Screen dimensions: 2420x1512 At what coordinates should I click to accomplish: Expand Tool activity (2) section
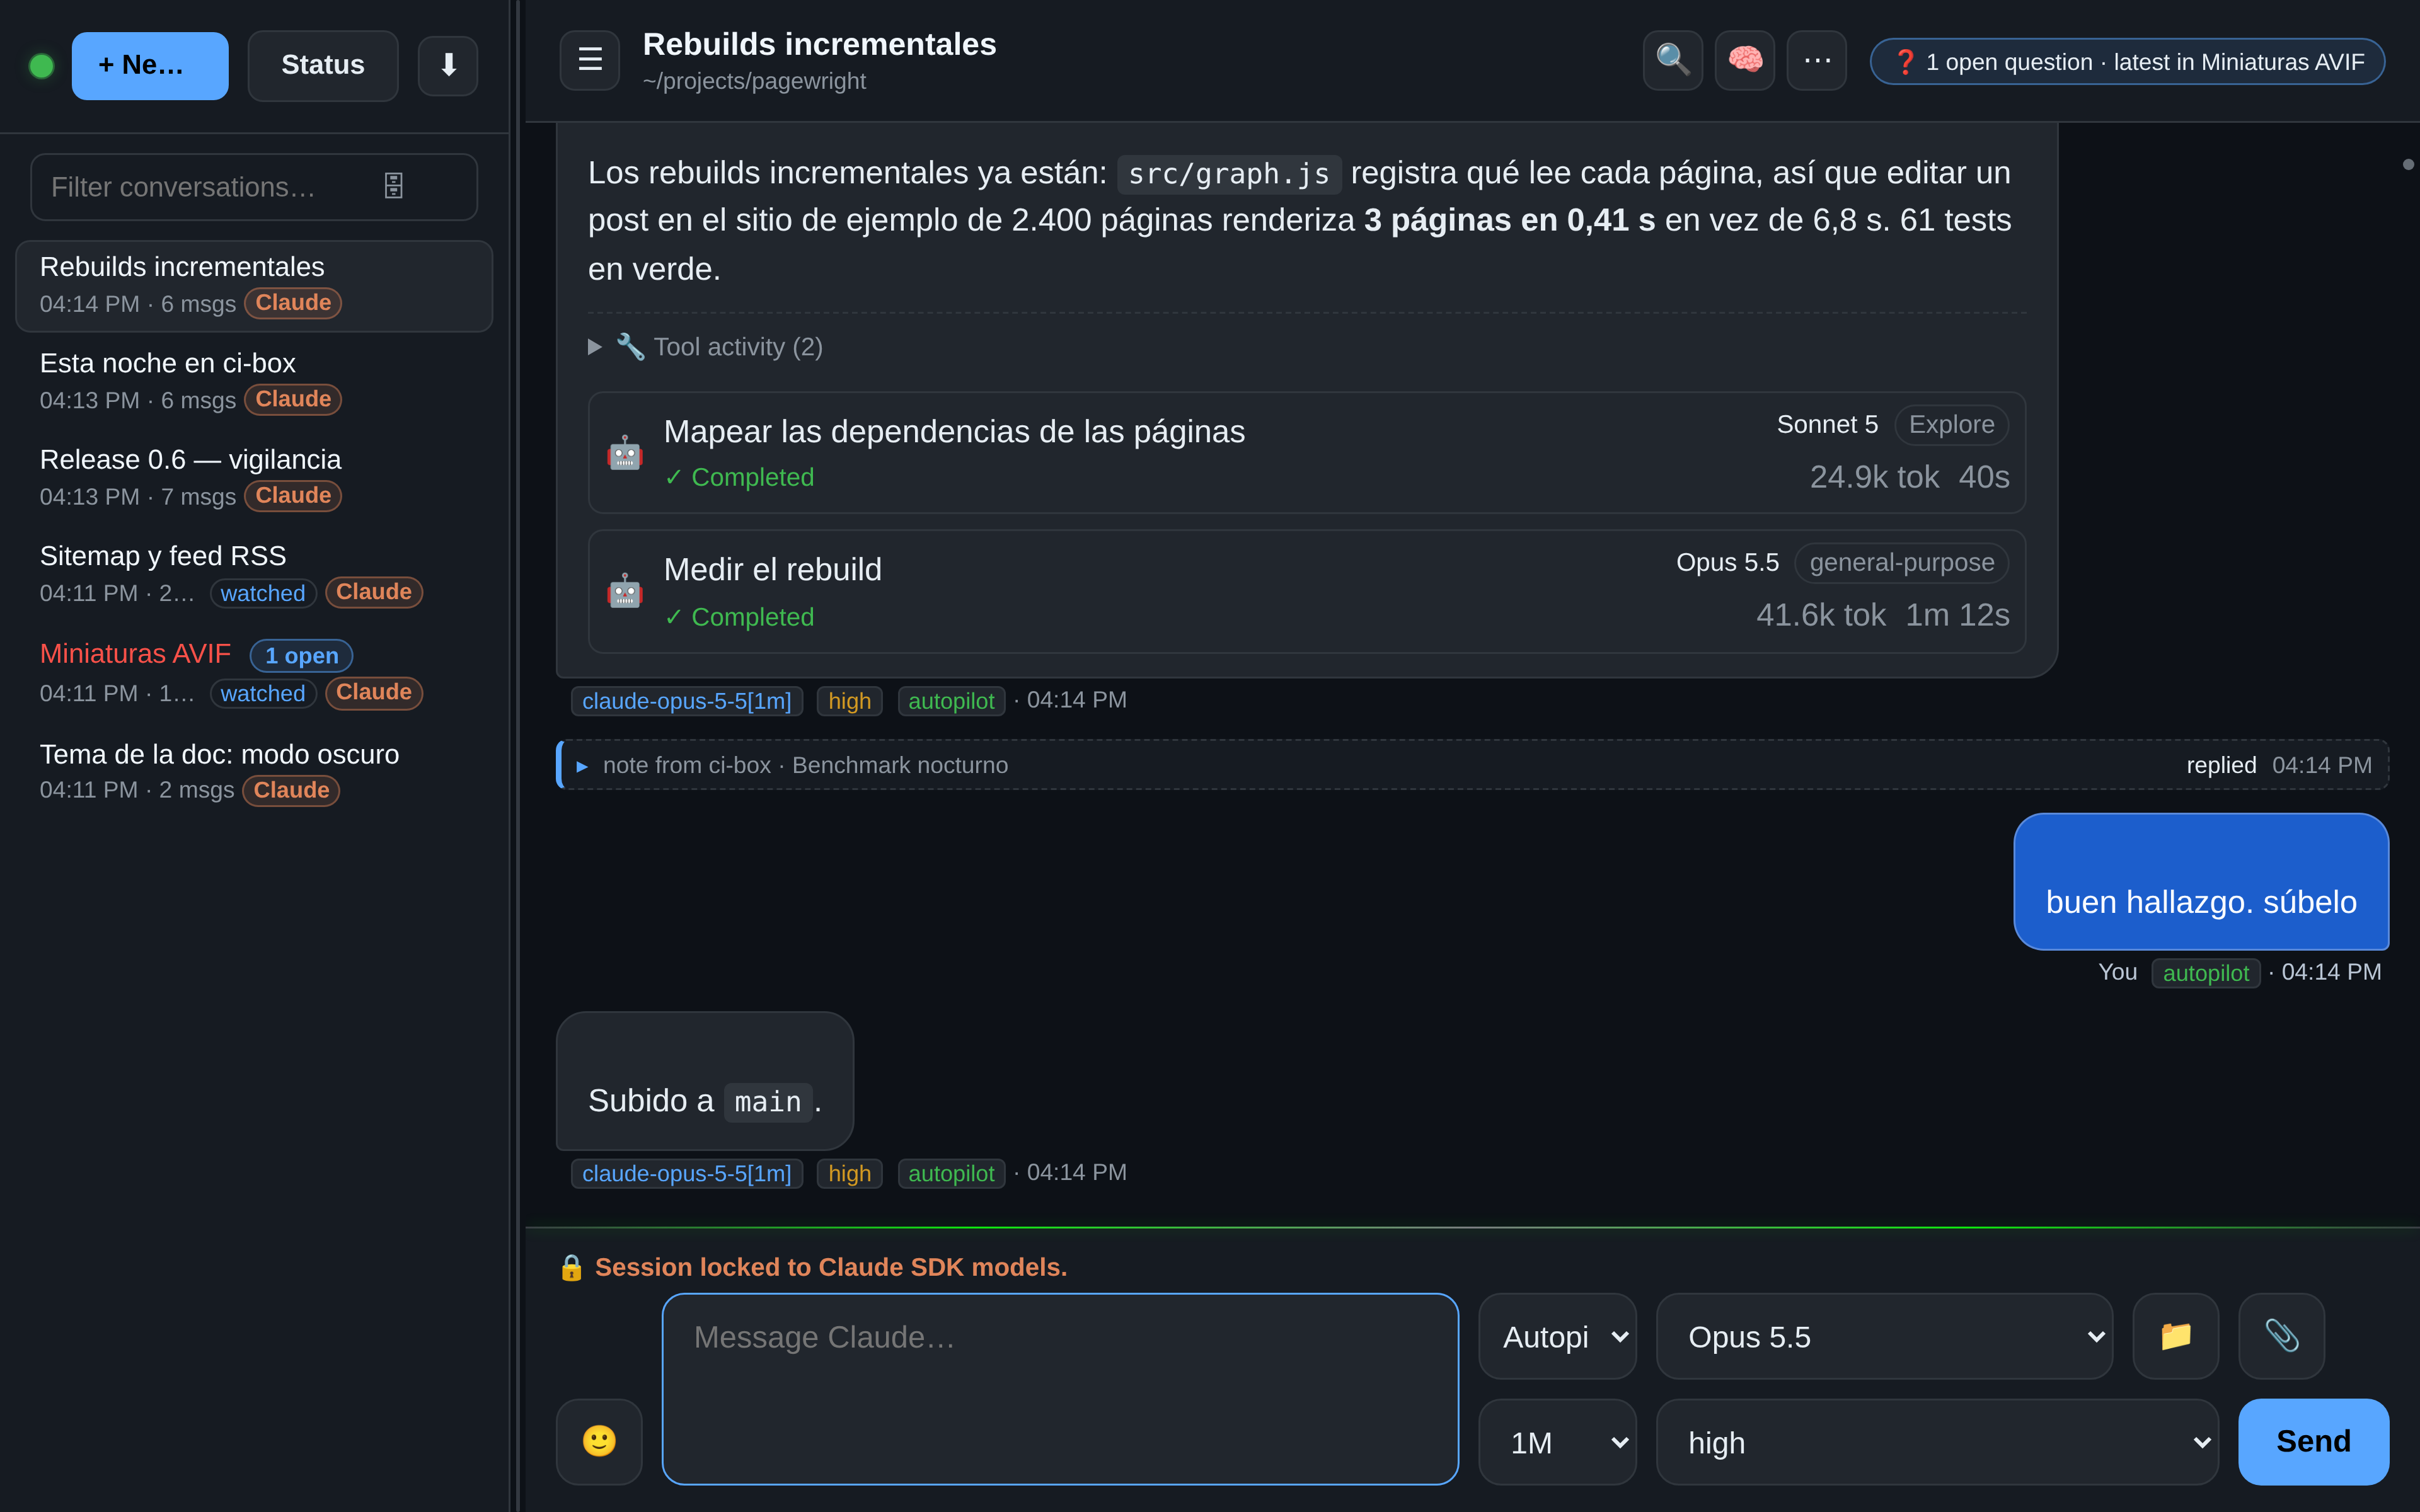point(706,347)
